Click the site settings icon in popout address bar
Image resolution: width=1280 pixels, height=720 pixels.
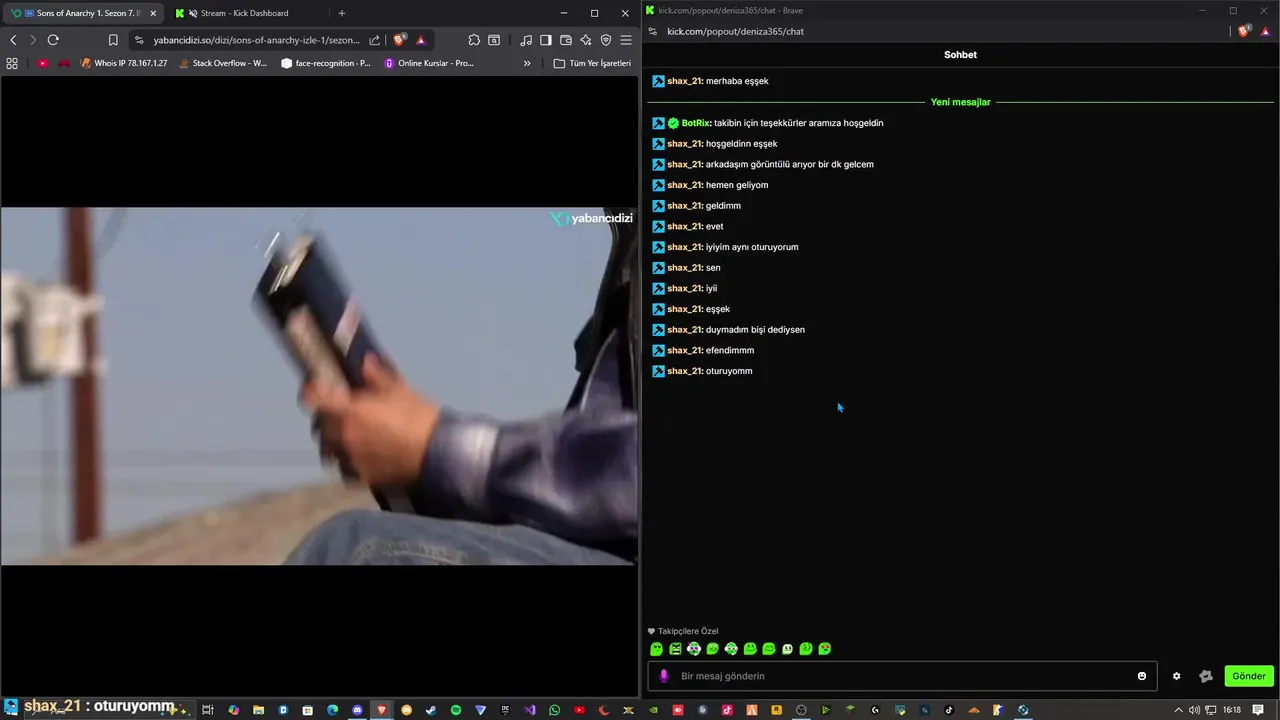point(653,31)
